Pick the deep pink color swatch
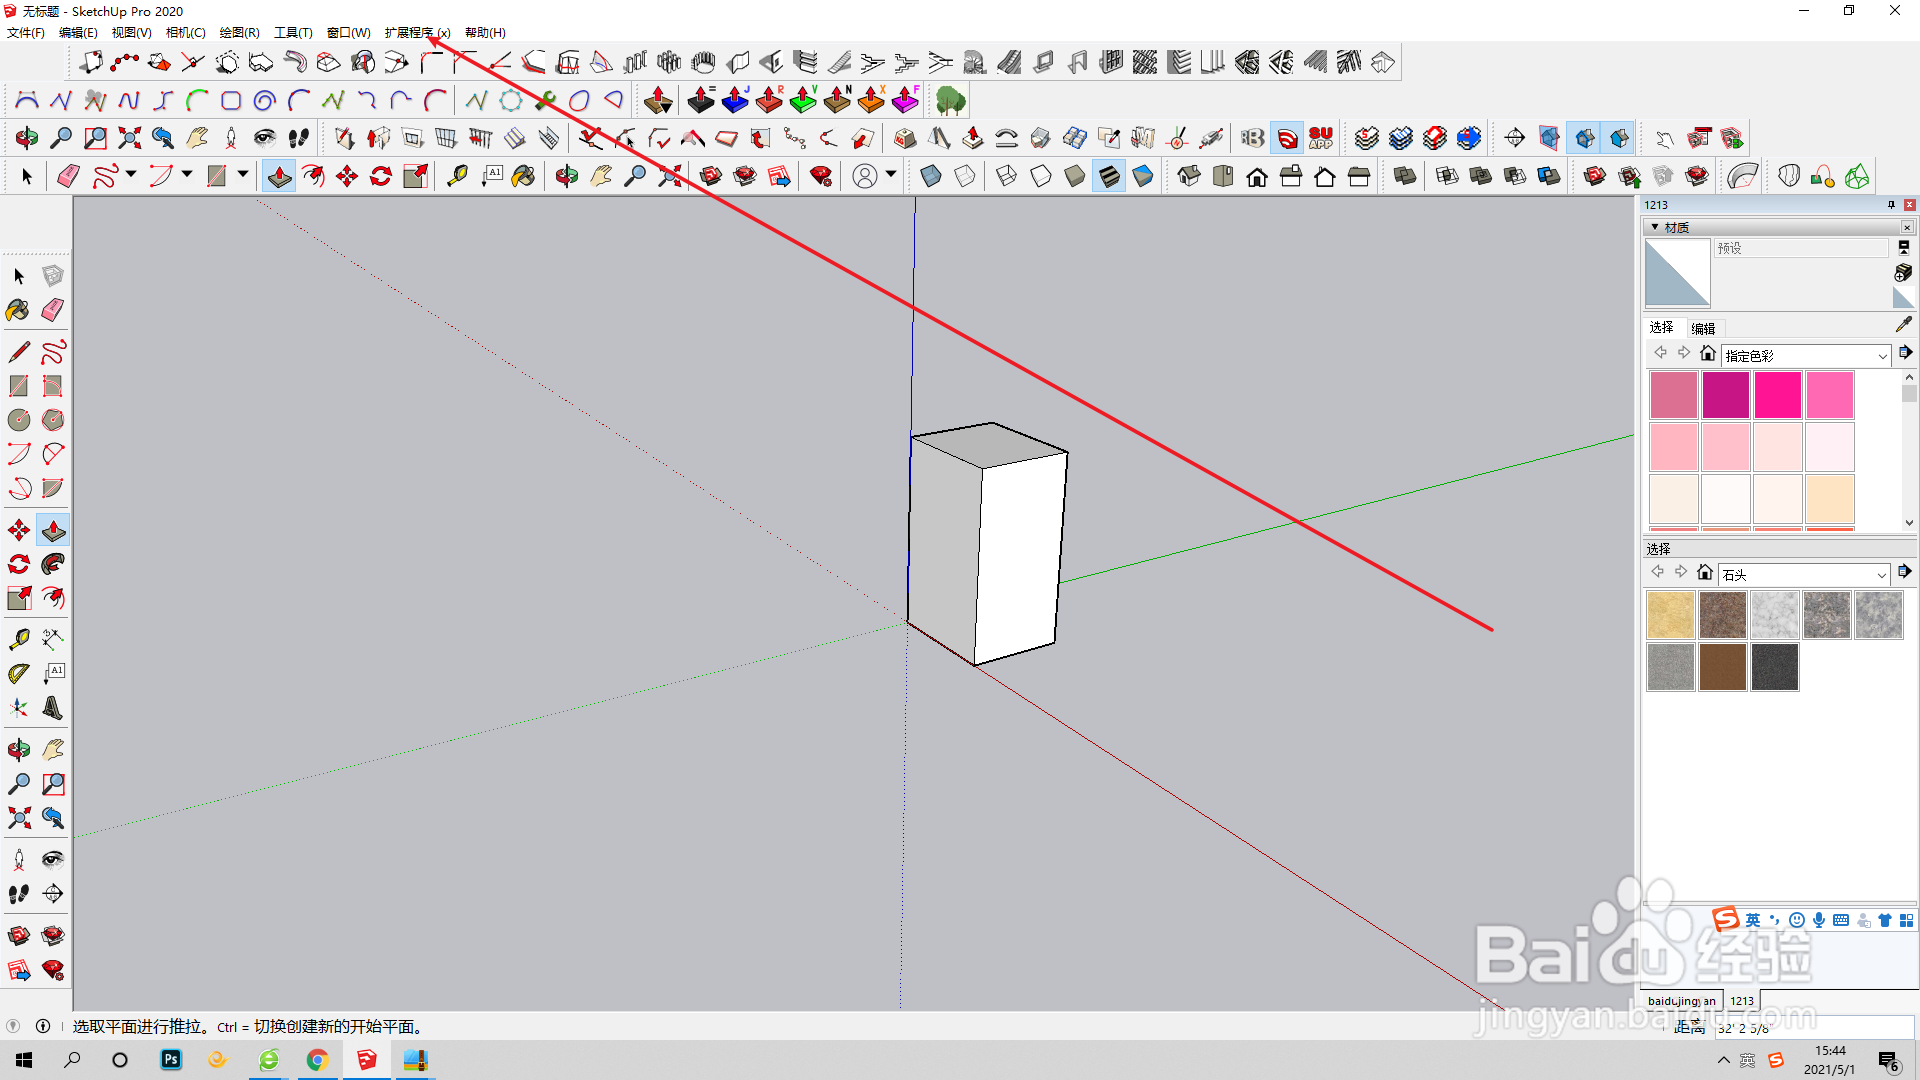Image resolution: width=1920 pixels, height=1080 pixels. [x=1778, y=395]
